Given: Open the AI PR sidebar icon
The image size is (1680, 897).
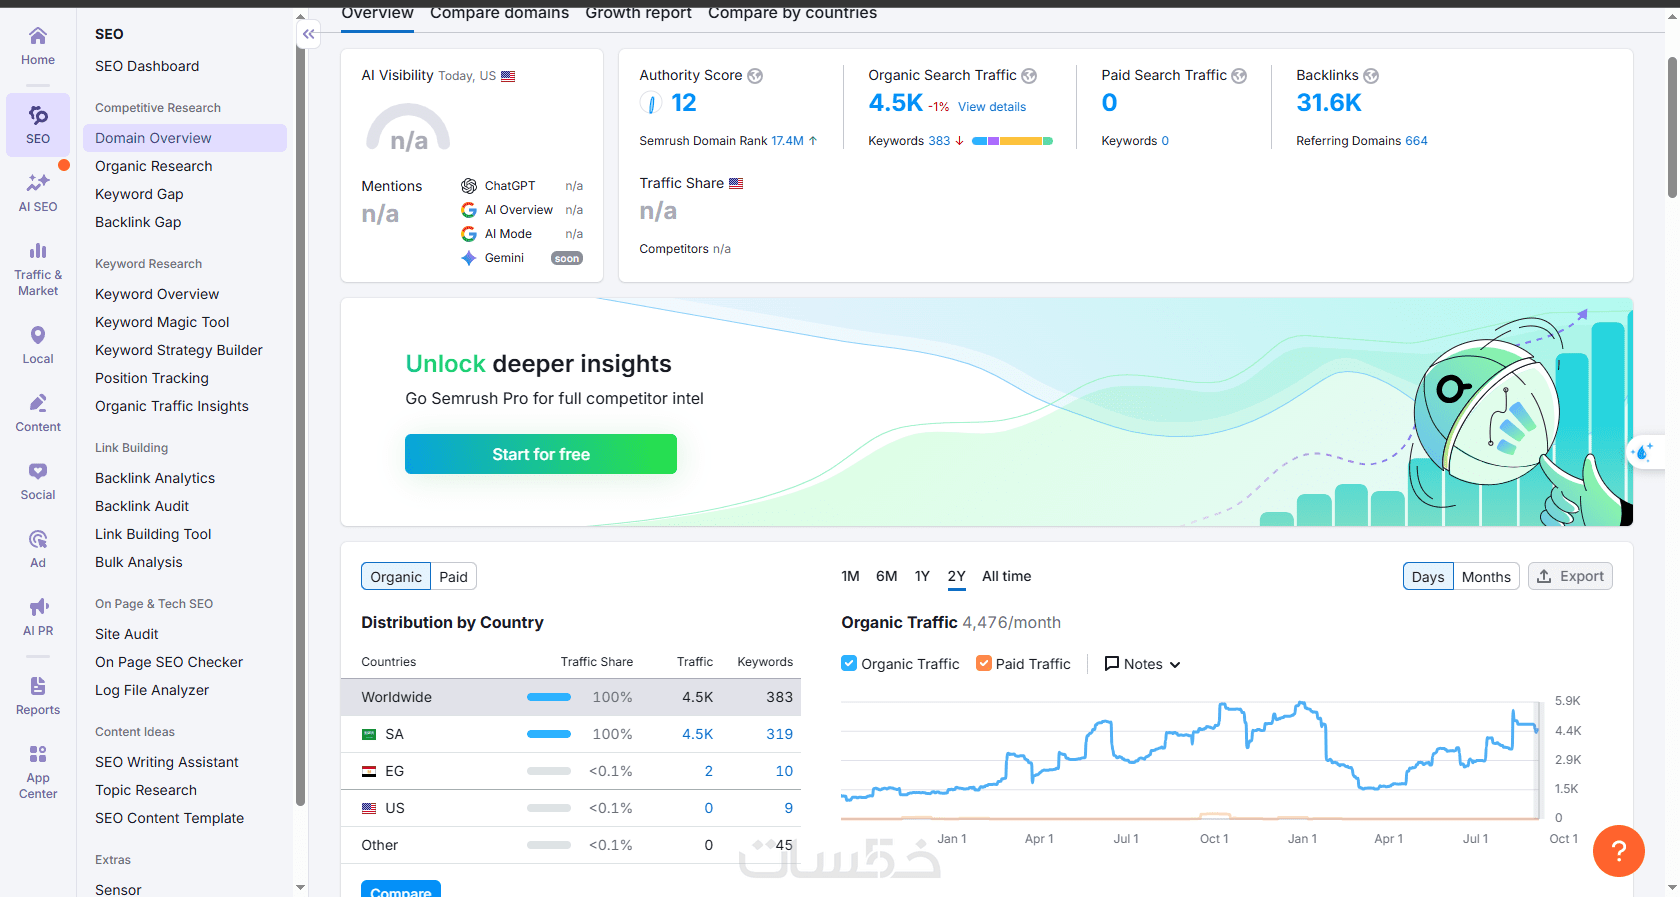Looking at the screenshot, I should coord(38,616).
